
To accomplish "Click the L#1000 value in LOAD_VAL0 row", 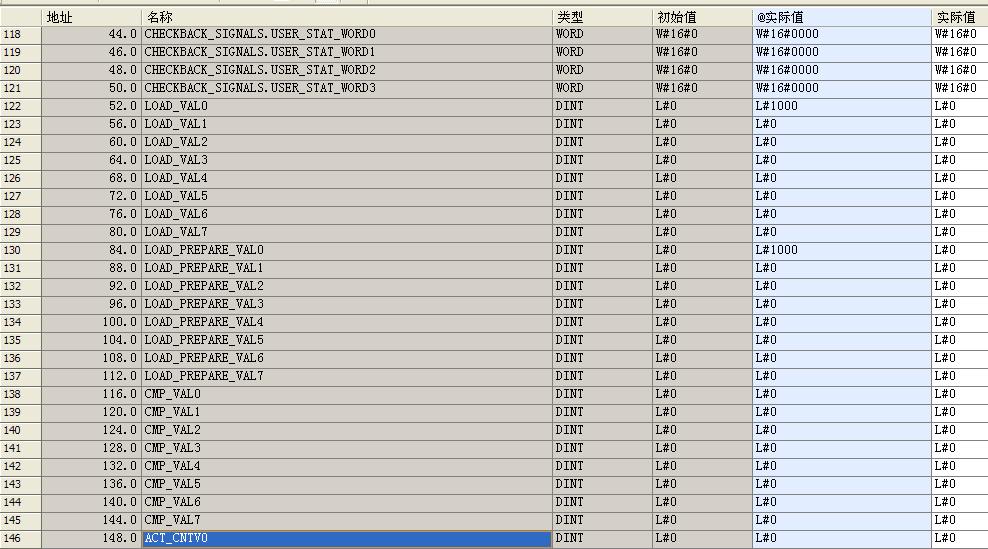I will 777,106.
